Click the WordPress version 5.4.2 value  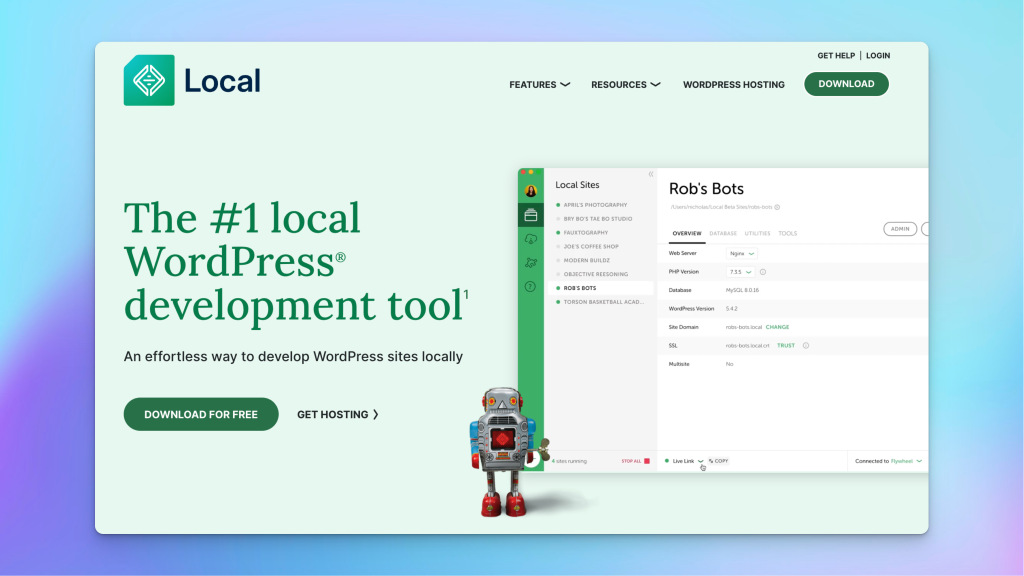pos(731,309)
